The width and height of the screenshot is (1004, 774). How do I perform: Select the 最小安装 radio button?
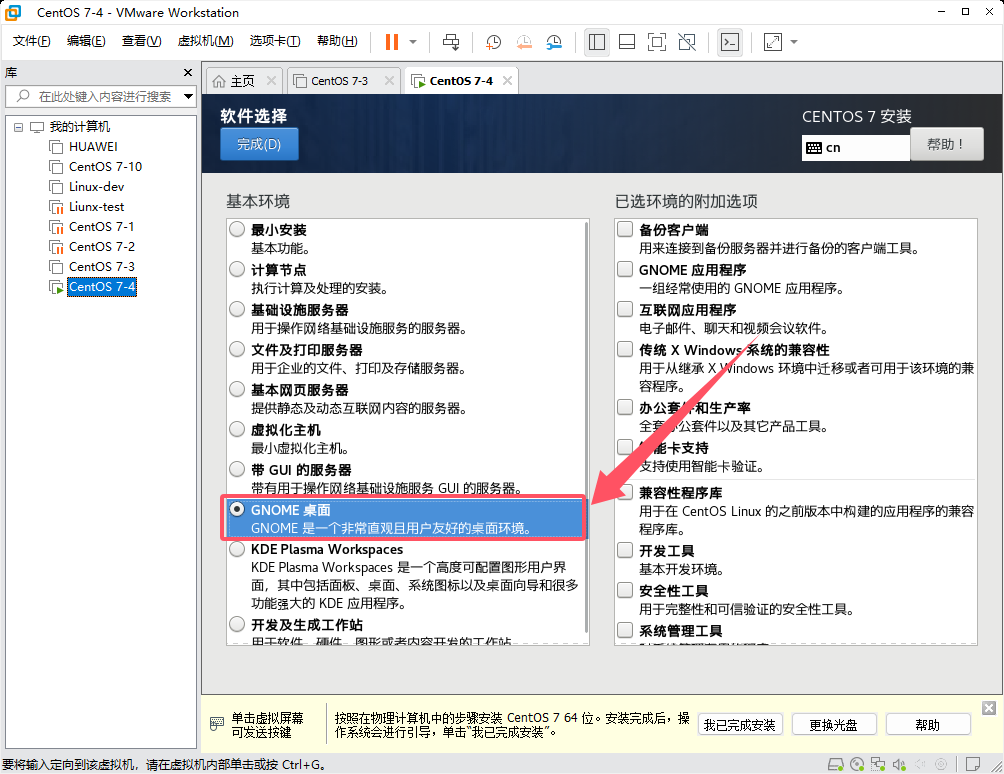pyautogui.click(x=237, y=229)
